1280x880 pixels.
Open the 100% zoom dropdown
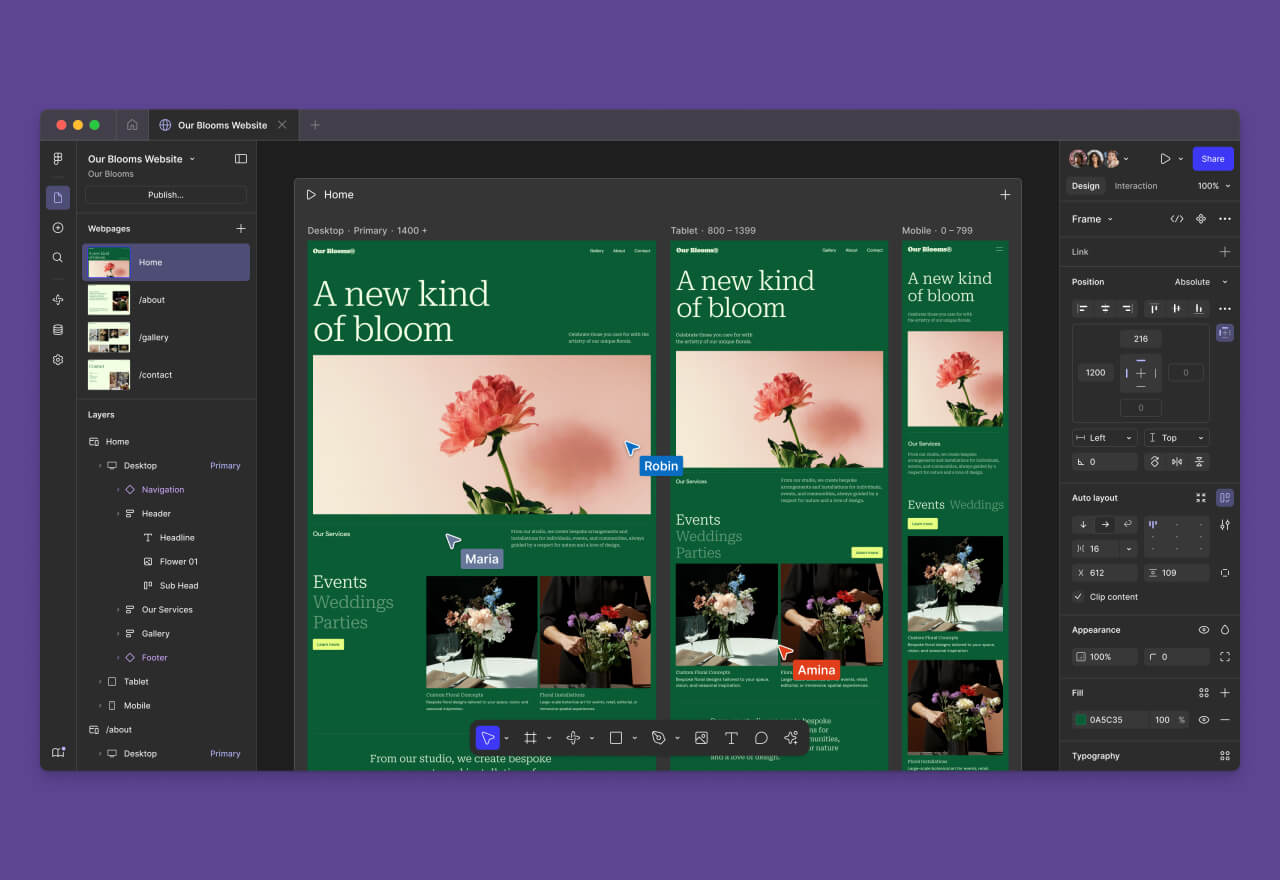pyautogui.click(x=1214, y=186)
